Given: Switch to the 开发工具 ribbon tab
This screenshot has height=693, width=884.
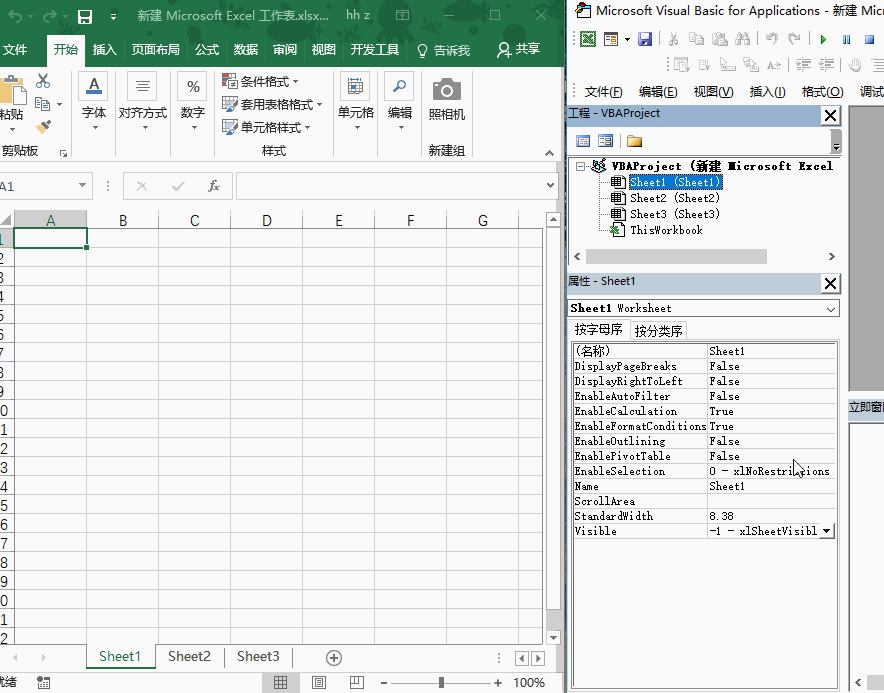Looking at the screenshot, I should click(x=374, y=50).
